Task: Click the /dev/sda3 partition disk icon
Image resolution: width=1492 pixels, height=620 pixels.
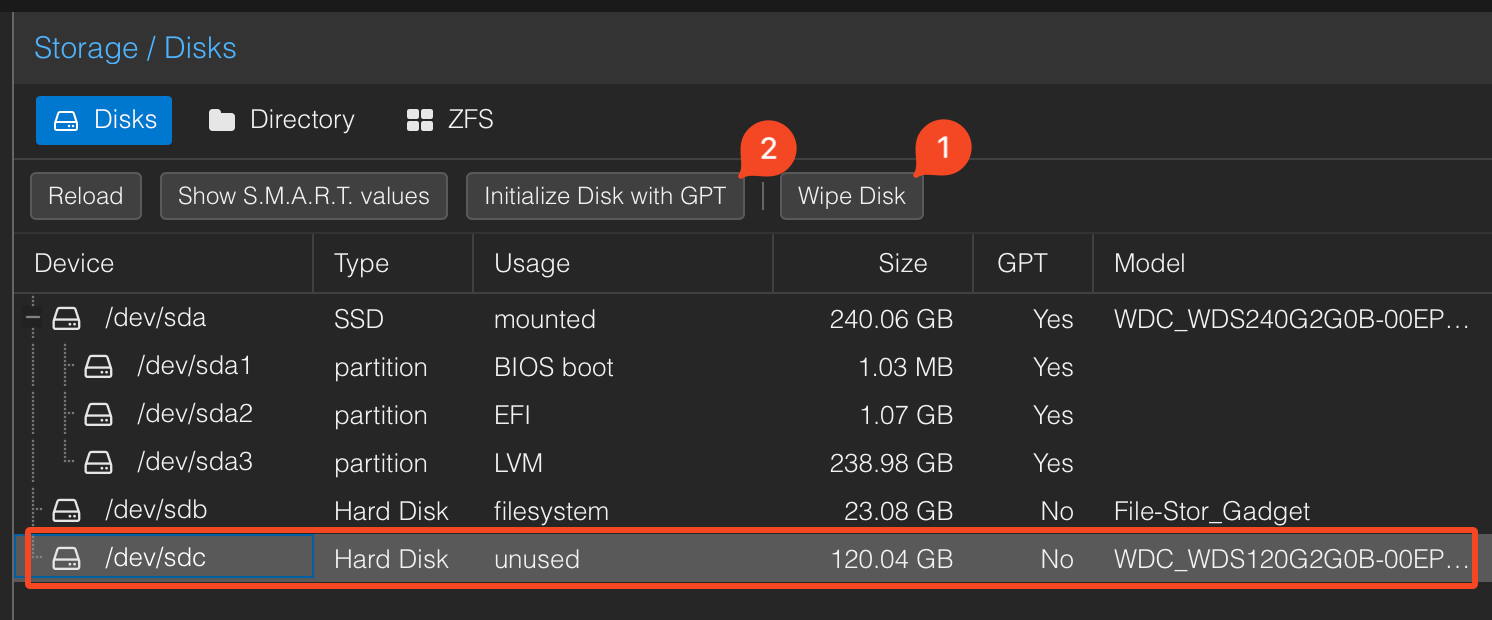Action: [98, 463]
